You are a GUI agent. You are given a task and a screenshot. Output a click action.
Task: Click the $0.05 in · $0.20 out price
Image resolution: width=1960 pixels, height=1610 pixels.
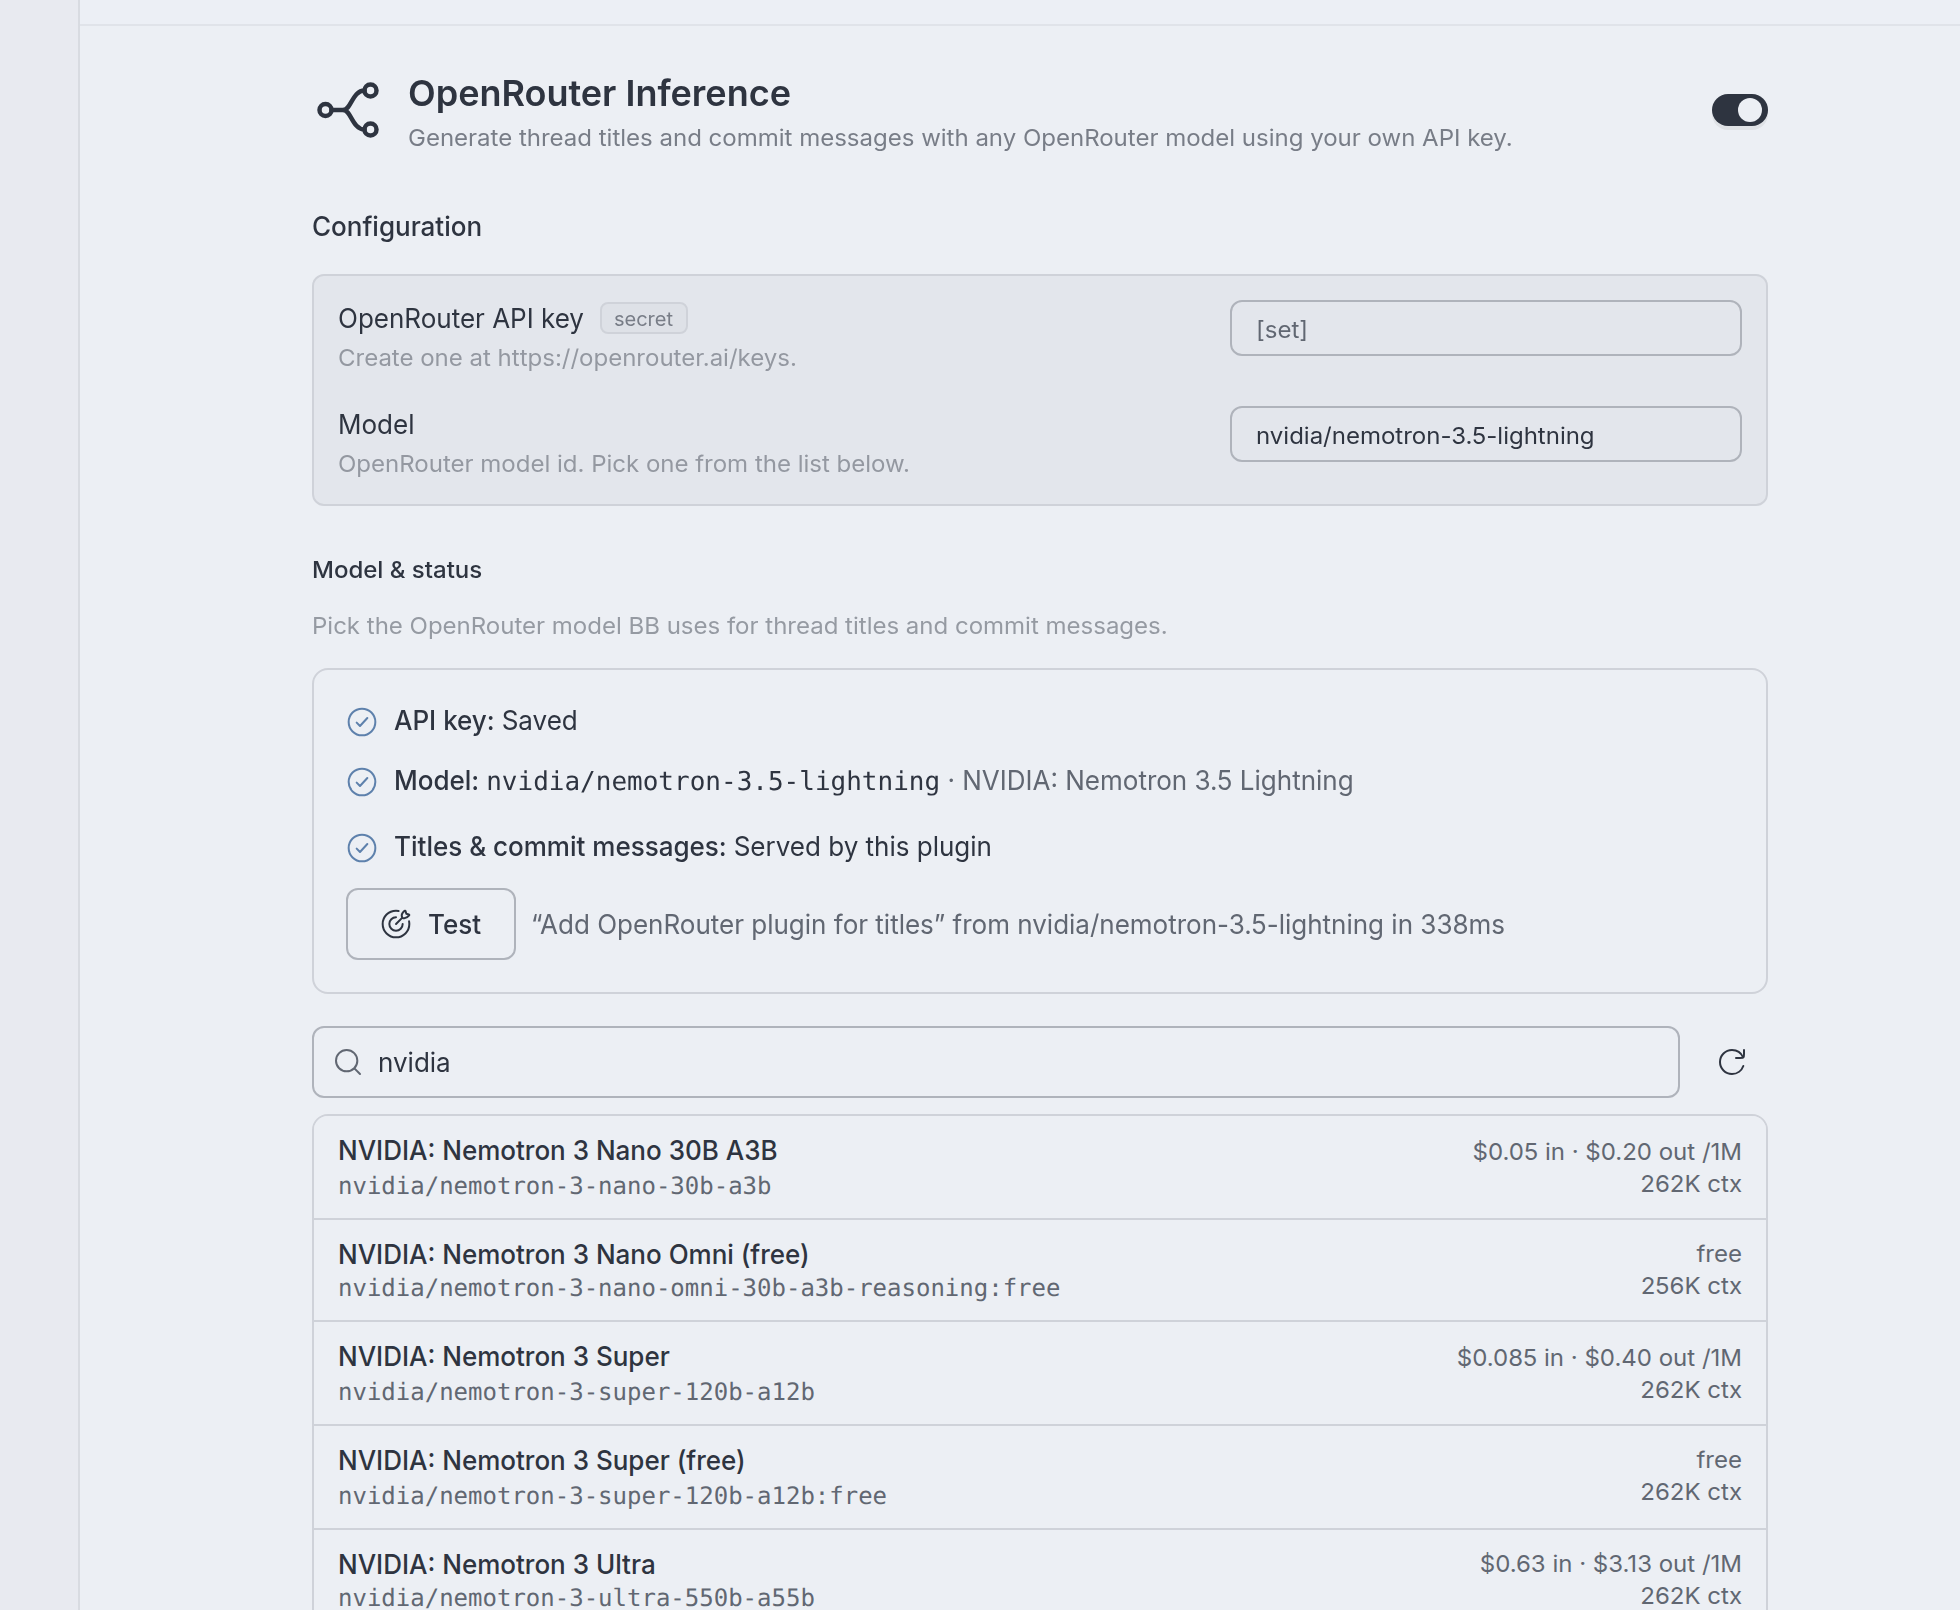coord(1607,1152)
